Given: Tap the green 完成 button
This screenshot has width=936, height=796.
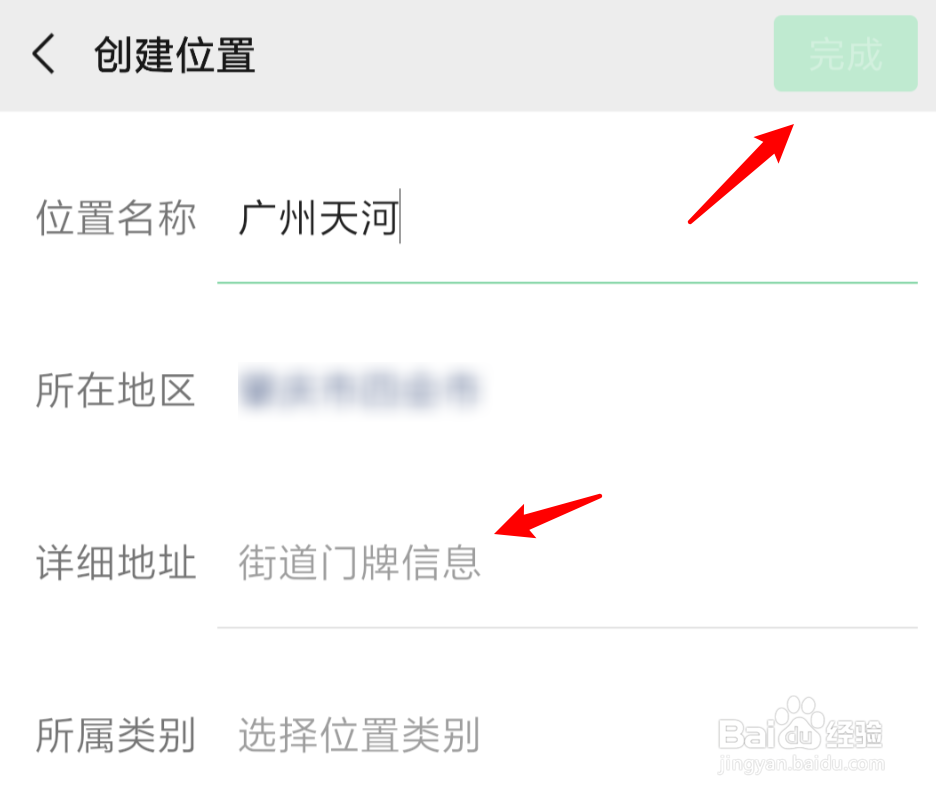Looking at the screenshot, I should pos(845,54).
